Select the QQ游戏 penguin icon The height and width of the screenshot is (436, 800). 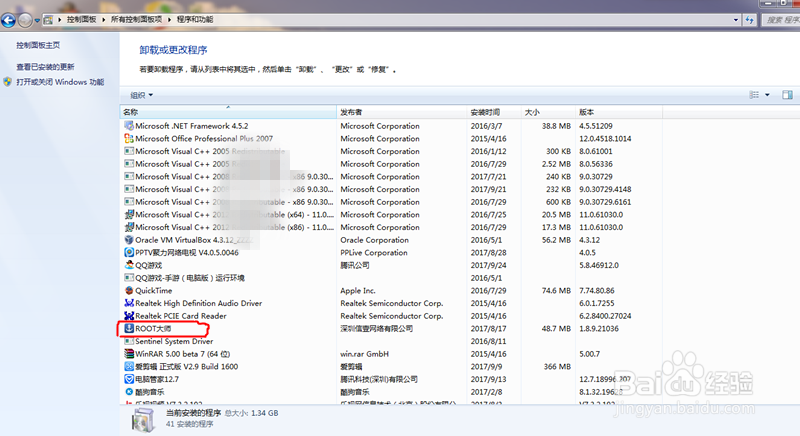pos(129,265)
